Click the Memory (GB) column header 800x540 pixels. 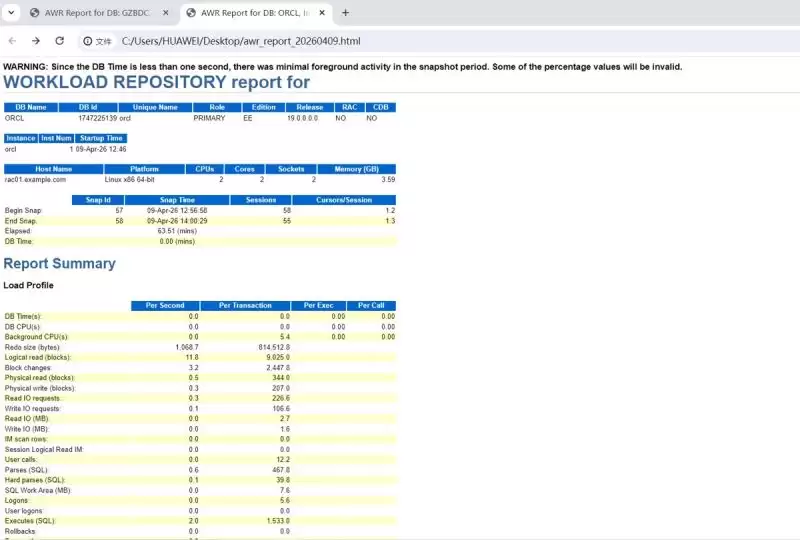(x=357, y=169)
